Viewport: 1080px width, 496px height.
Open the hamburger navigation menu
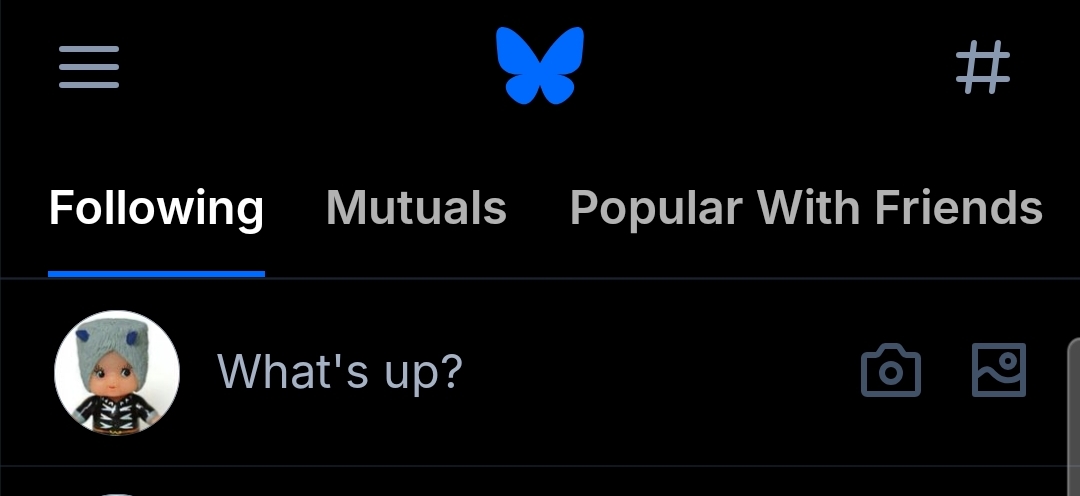pos(89,67)
